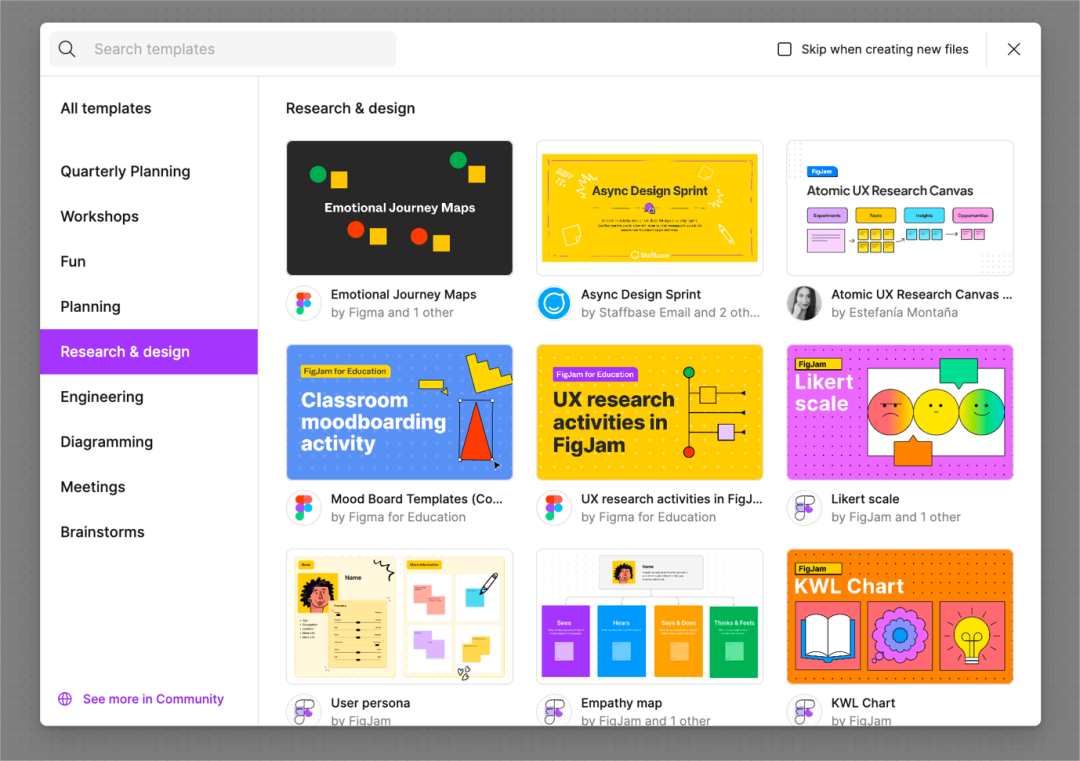Click Figma avatar beside Mood Board Templates

point(304,508)
